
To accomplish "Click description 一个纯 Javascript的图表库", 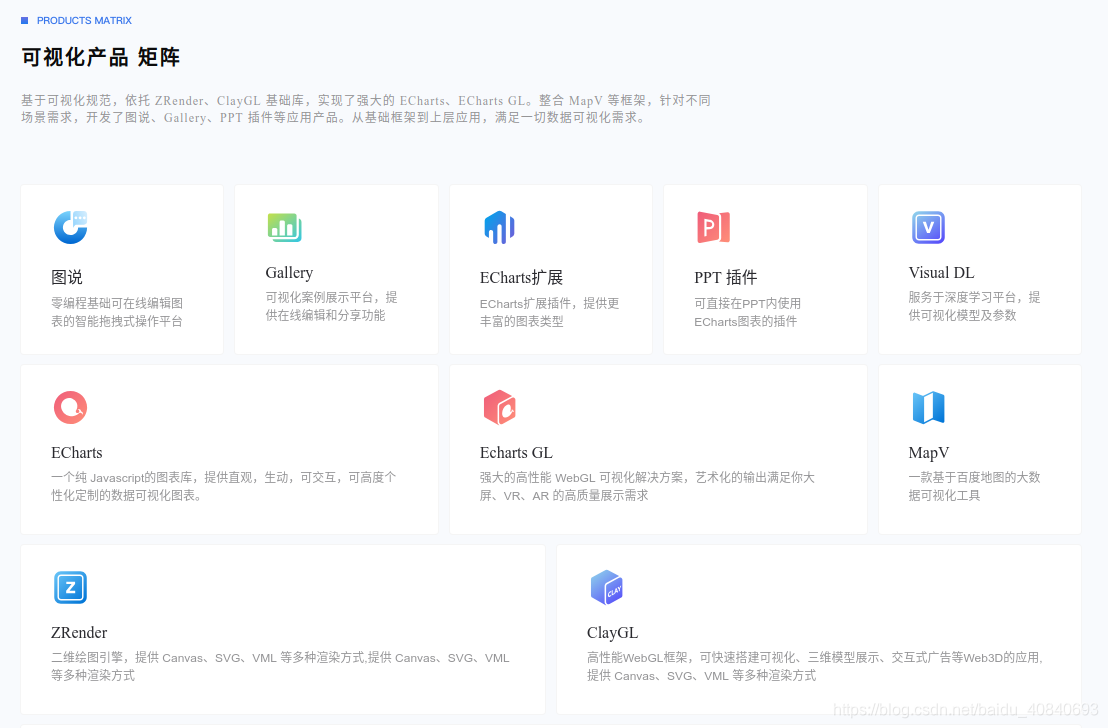I will [223, 486].
